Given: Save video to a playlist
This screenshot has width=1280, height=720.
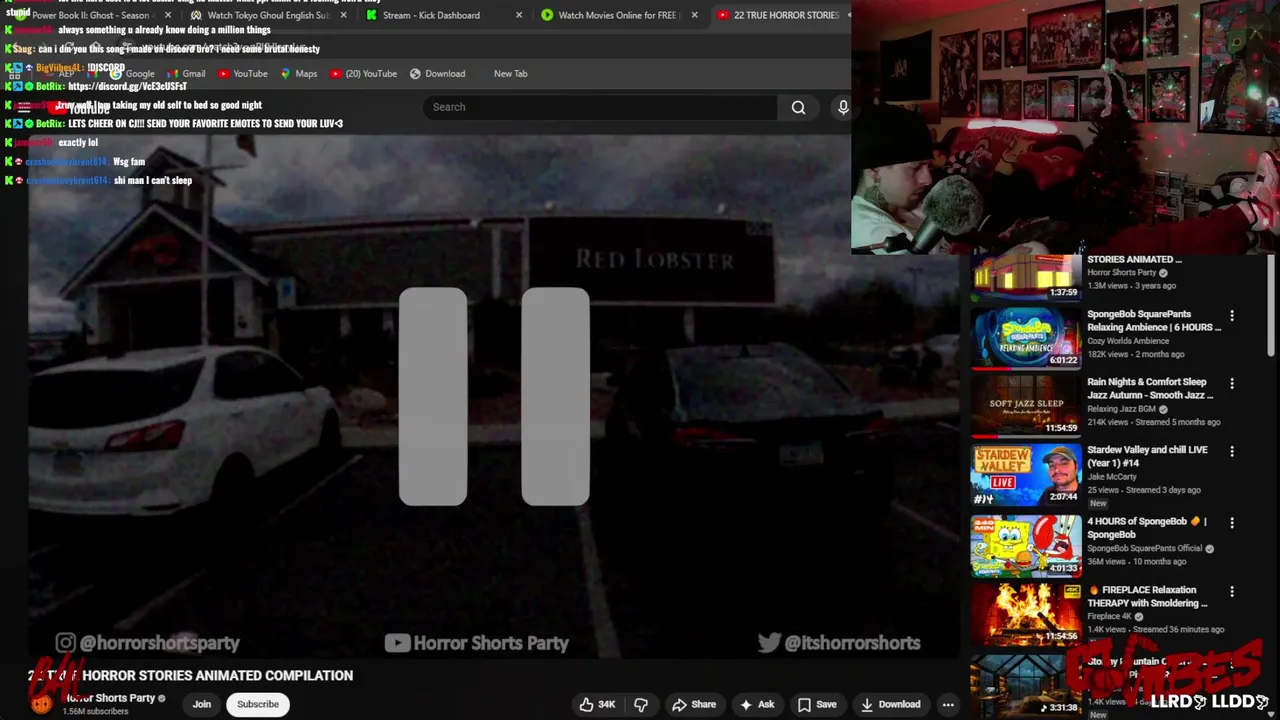Looking at the screenshot, I should pos(816,704).
